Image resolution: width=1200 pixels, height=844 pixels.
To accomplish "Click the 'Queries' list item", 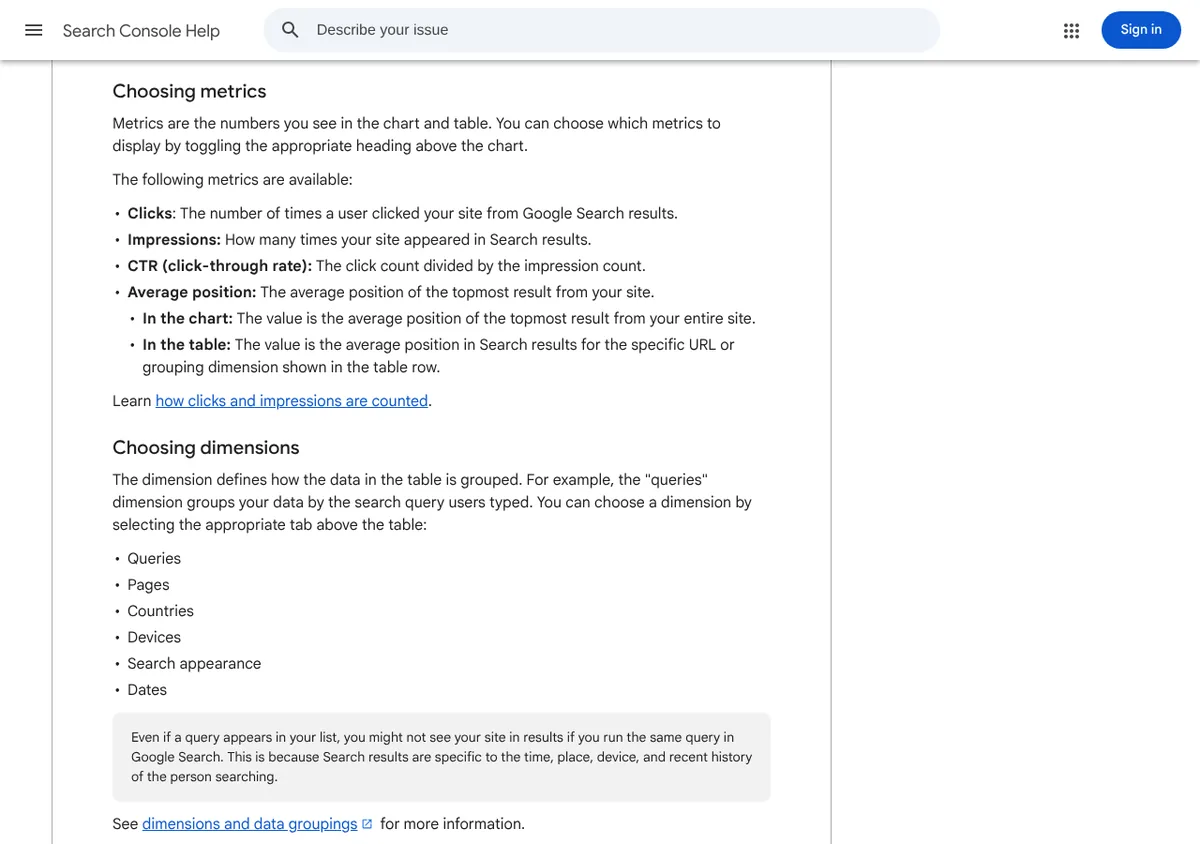I will point(154,558).
